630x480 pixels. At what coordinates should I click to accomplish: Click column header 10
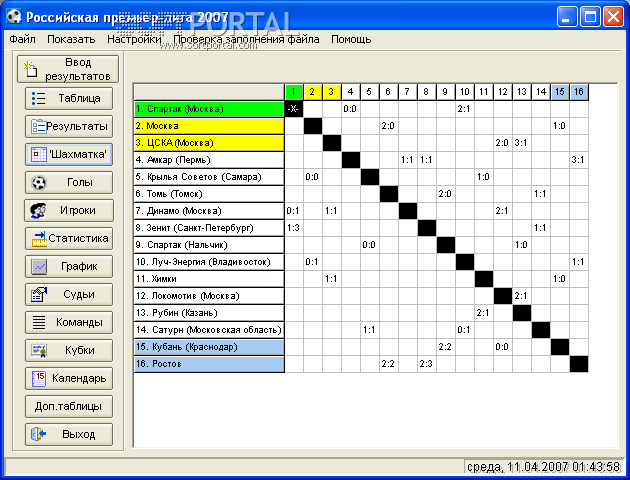pyautogui.click(x=464, y=92)
